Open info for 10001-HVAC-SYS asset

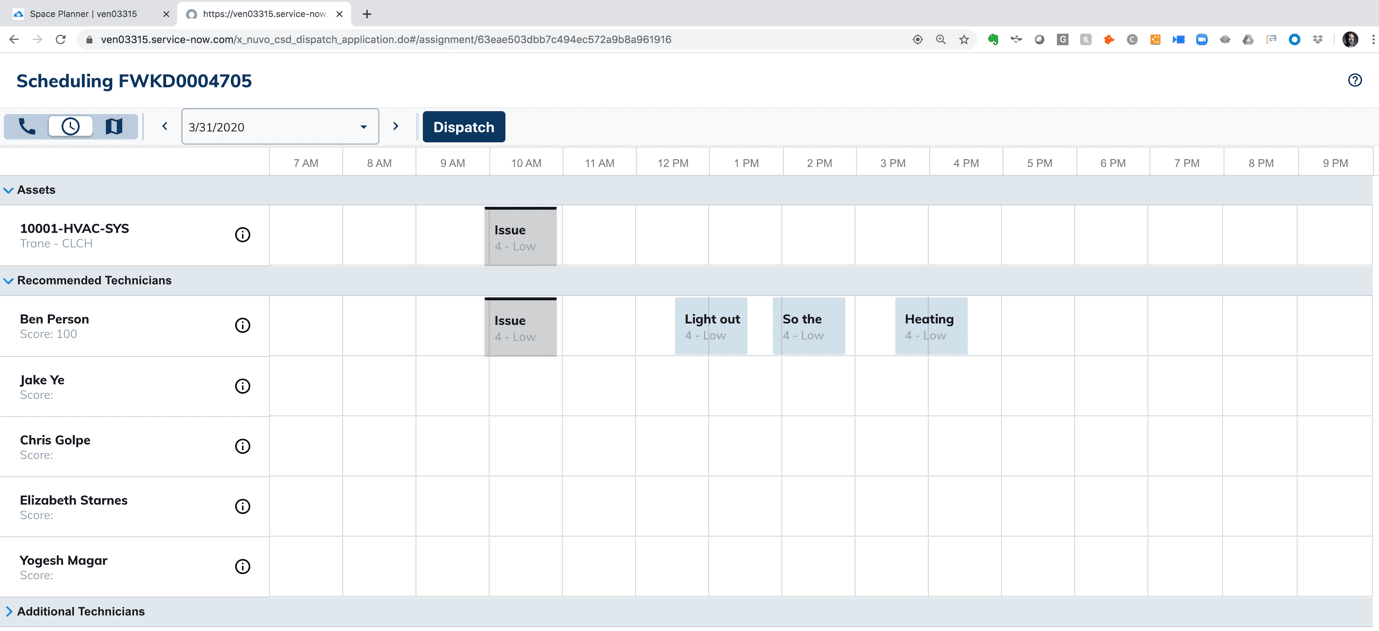[x=242, y=235]
